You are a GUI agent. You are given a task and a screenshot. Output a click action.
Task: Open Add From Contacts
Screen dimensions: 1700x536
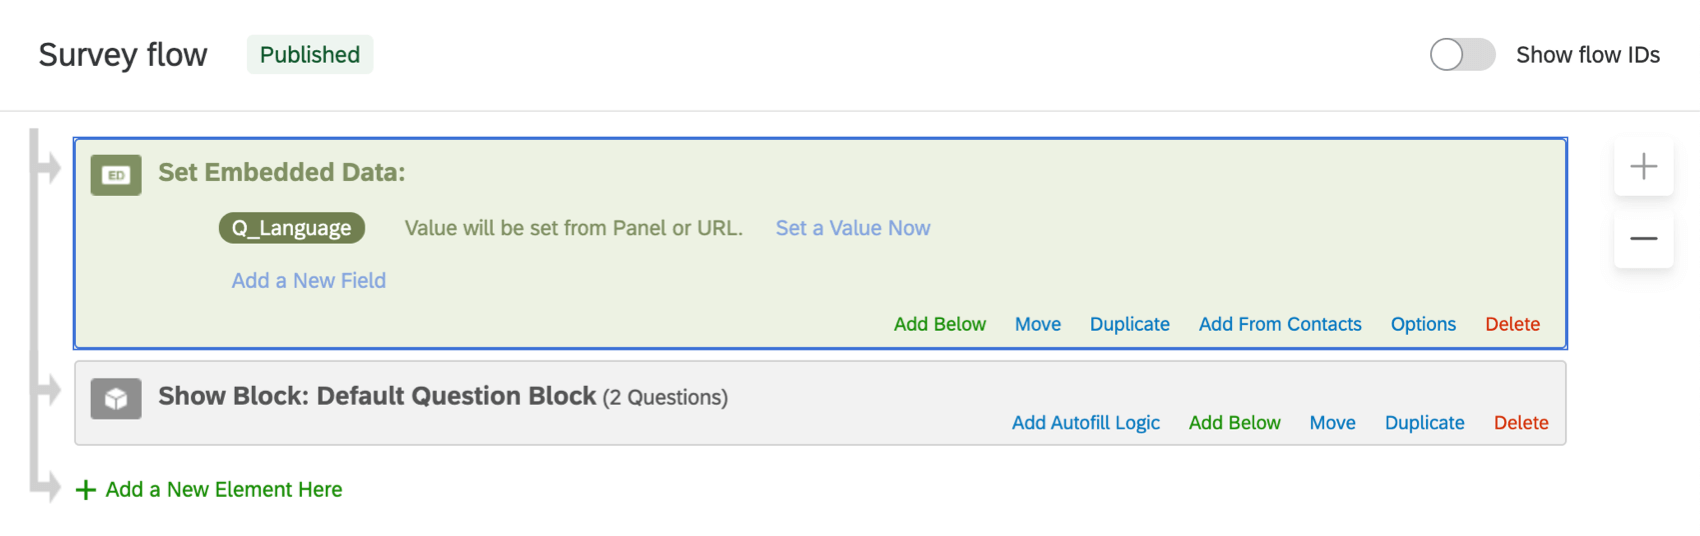click(1279, 324)
